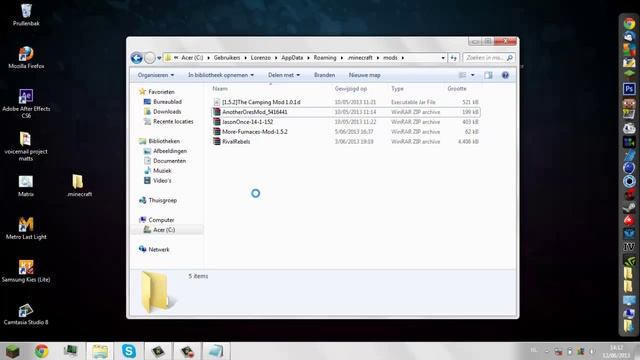Select Favorieten in the navigation pane
This screenshot has height=360, width=640.
pos(161,92)
